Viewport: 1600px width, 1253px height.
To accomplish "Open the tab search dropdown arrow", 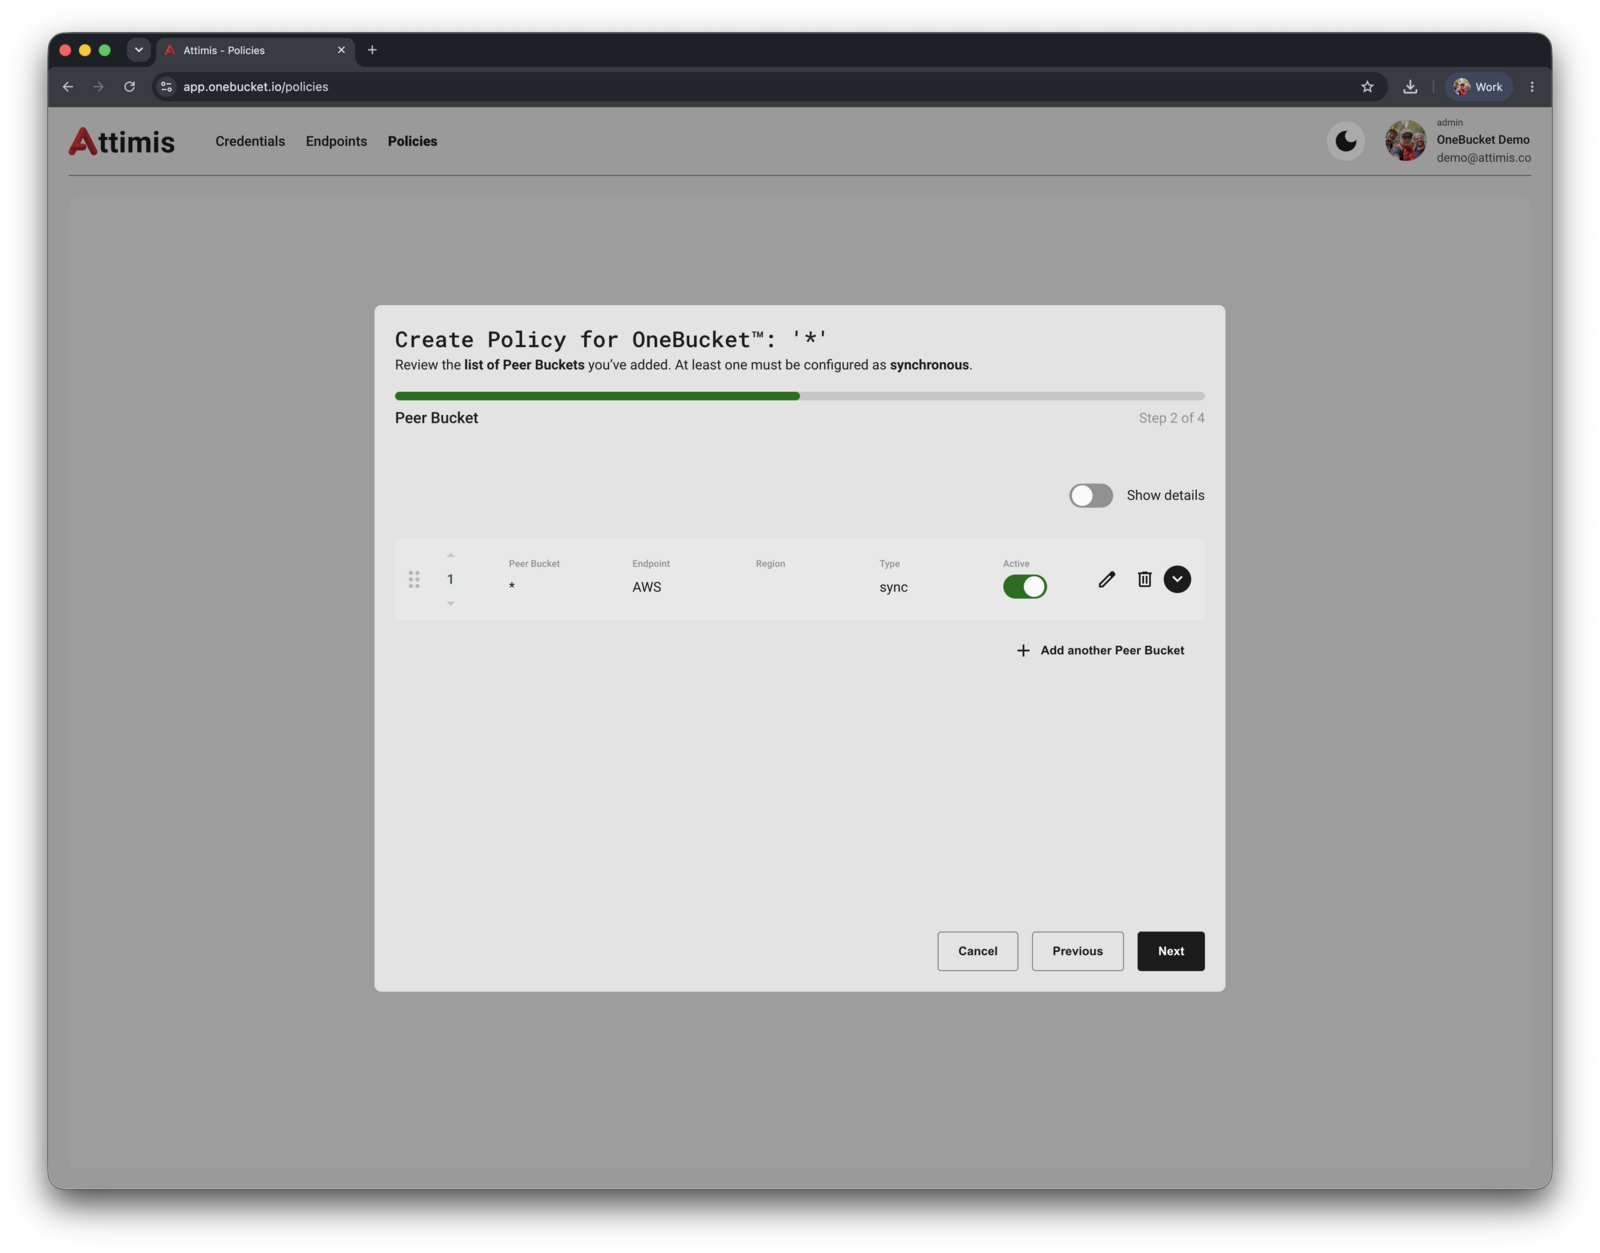I will point(139,50).
